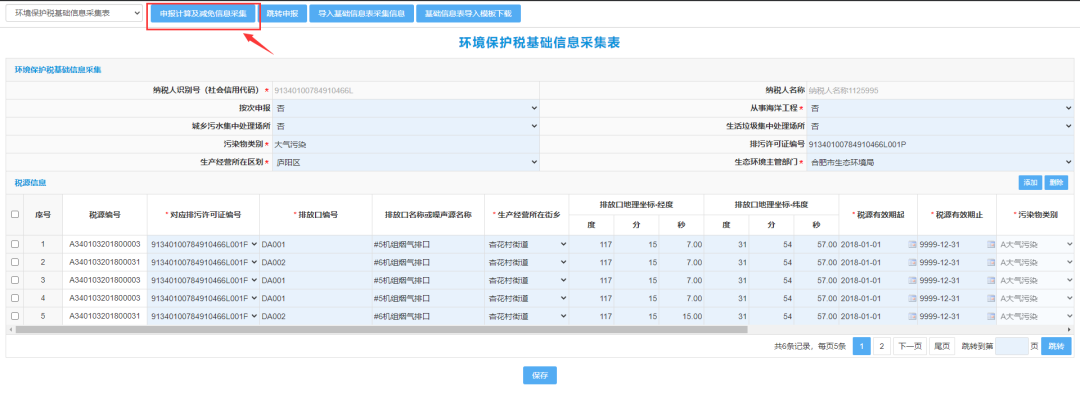Click the 纳税人名称 field
Image resolution: width=1080 pixels, height=395 pixels.
940,90
